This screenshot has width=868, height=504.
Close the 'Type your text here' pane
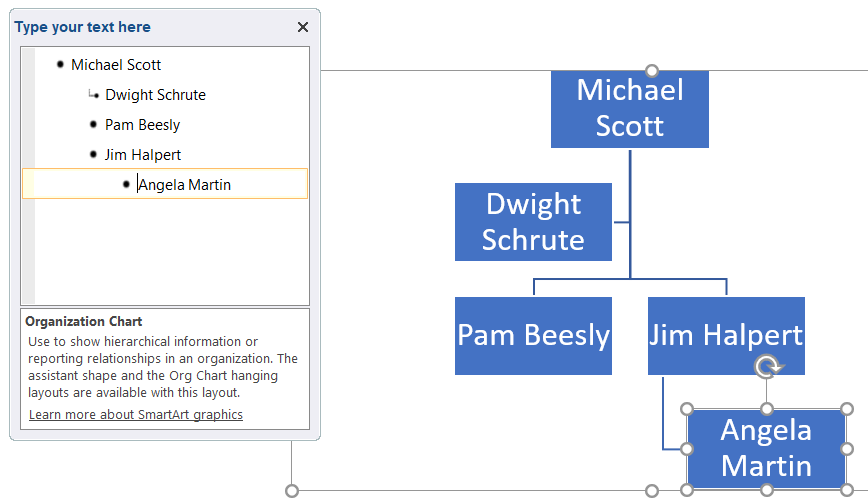(x=303, y=27)
